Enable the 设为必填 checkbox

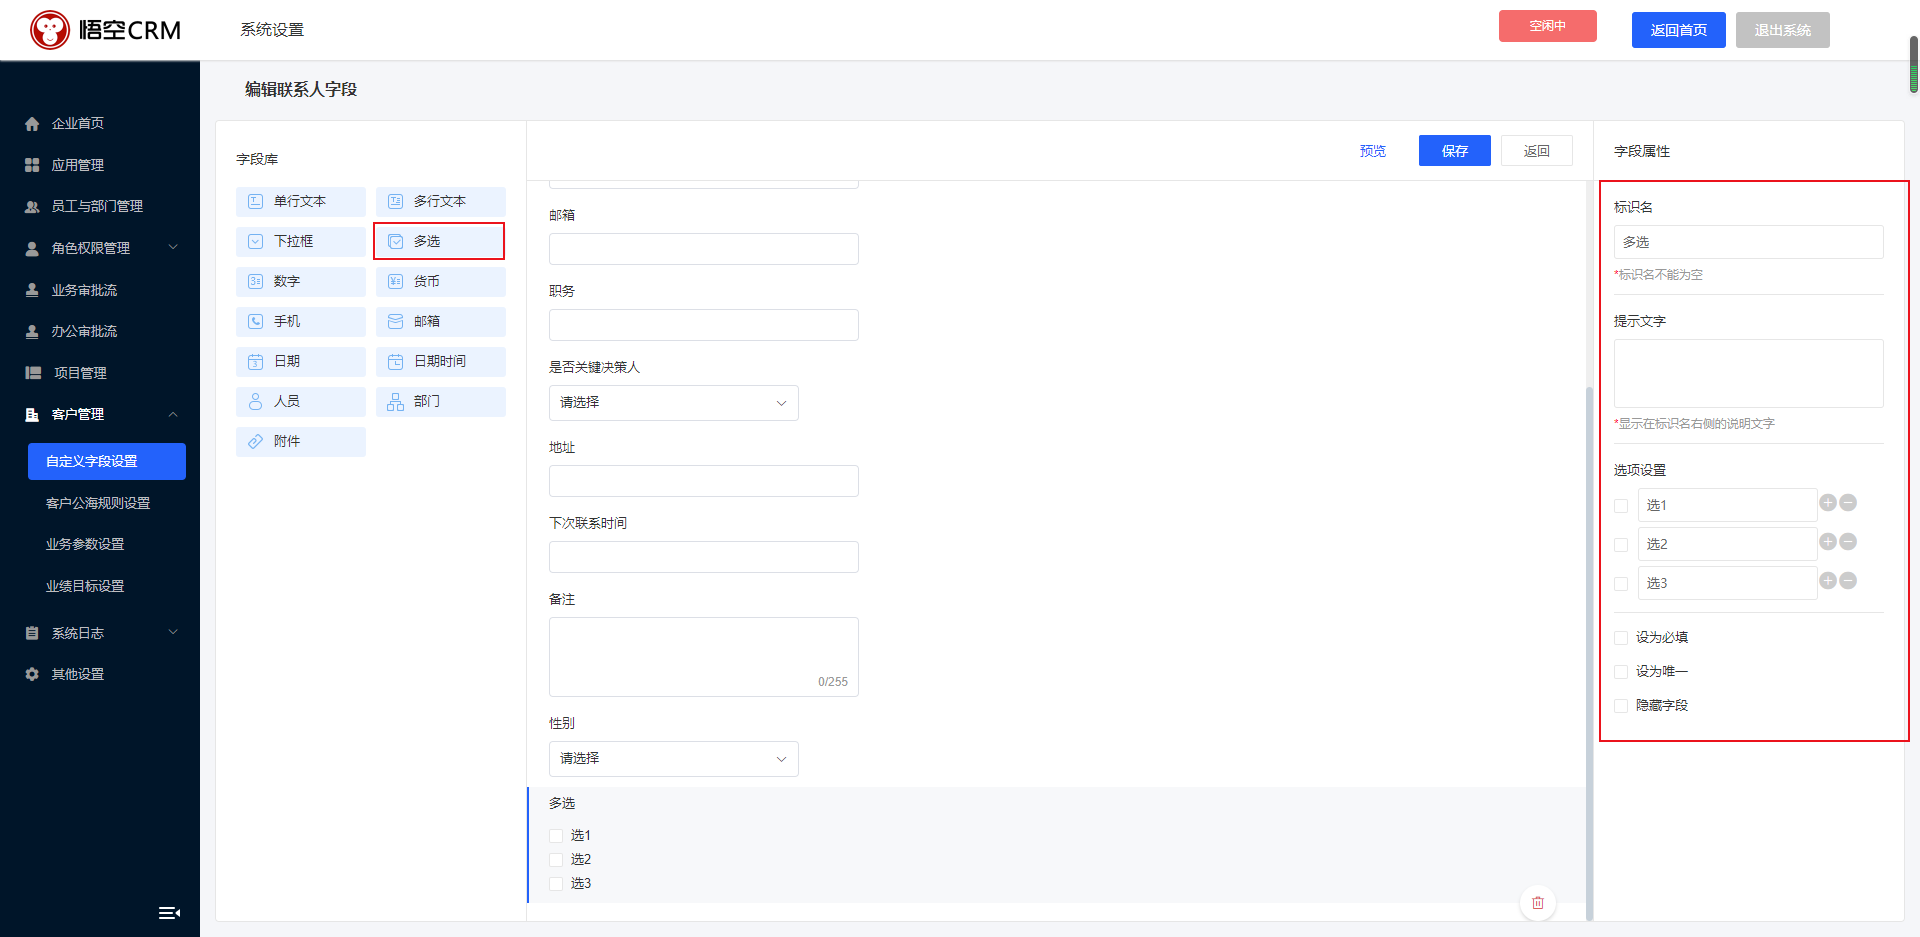1621,637
